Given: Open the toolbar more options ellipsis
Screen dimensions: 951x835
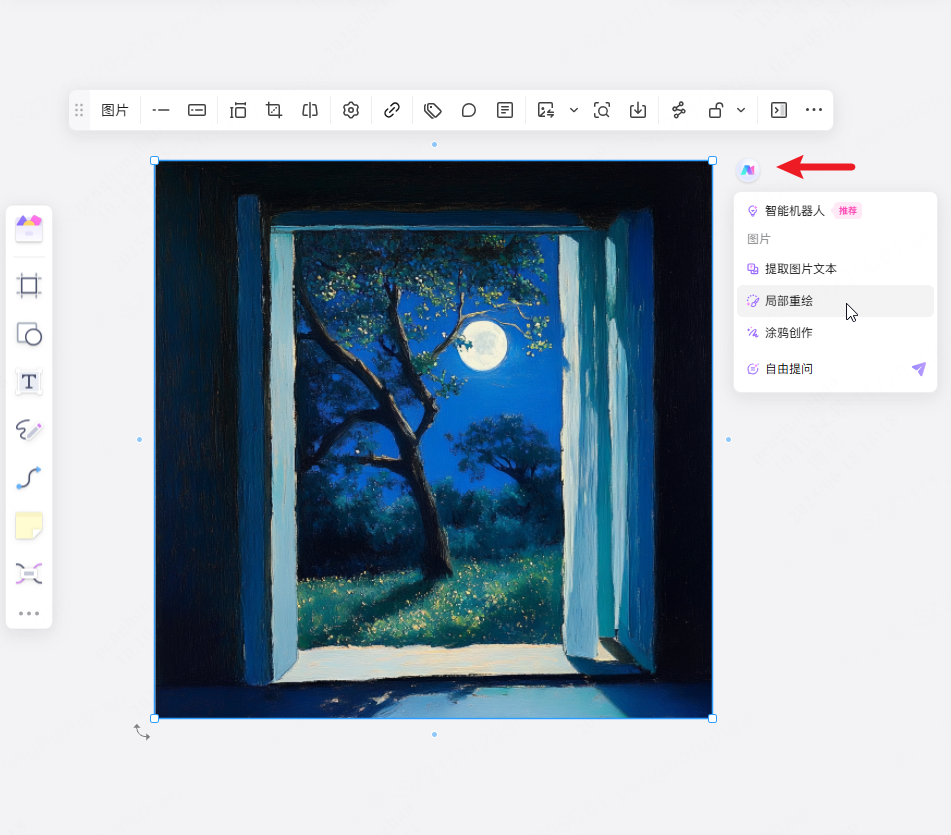Looking at the screenshot, I should (814, 110).
